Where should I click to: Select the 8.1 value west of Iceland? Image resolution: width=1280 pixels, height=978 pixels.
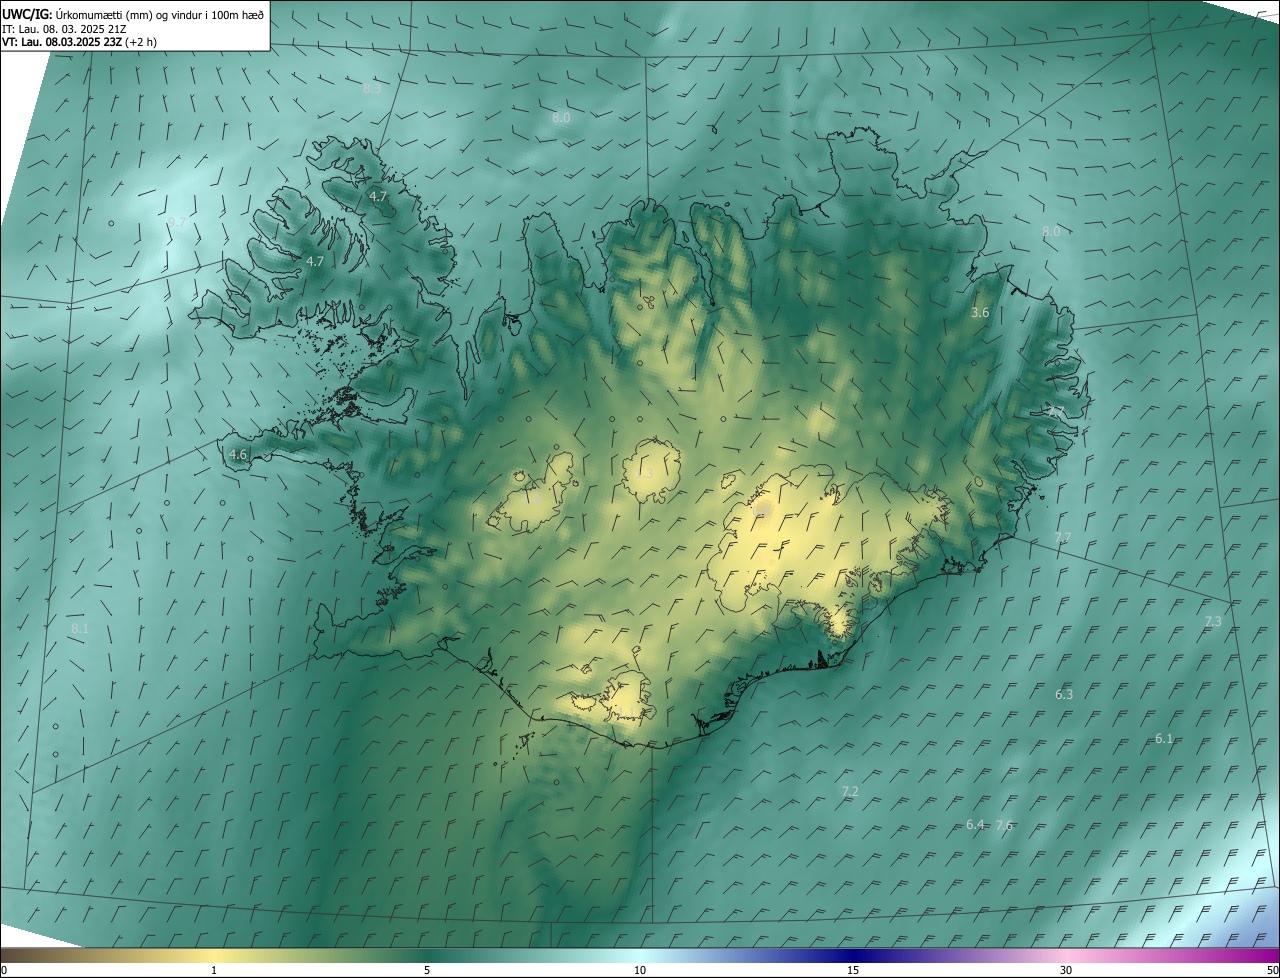point(80,629)
